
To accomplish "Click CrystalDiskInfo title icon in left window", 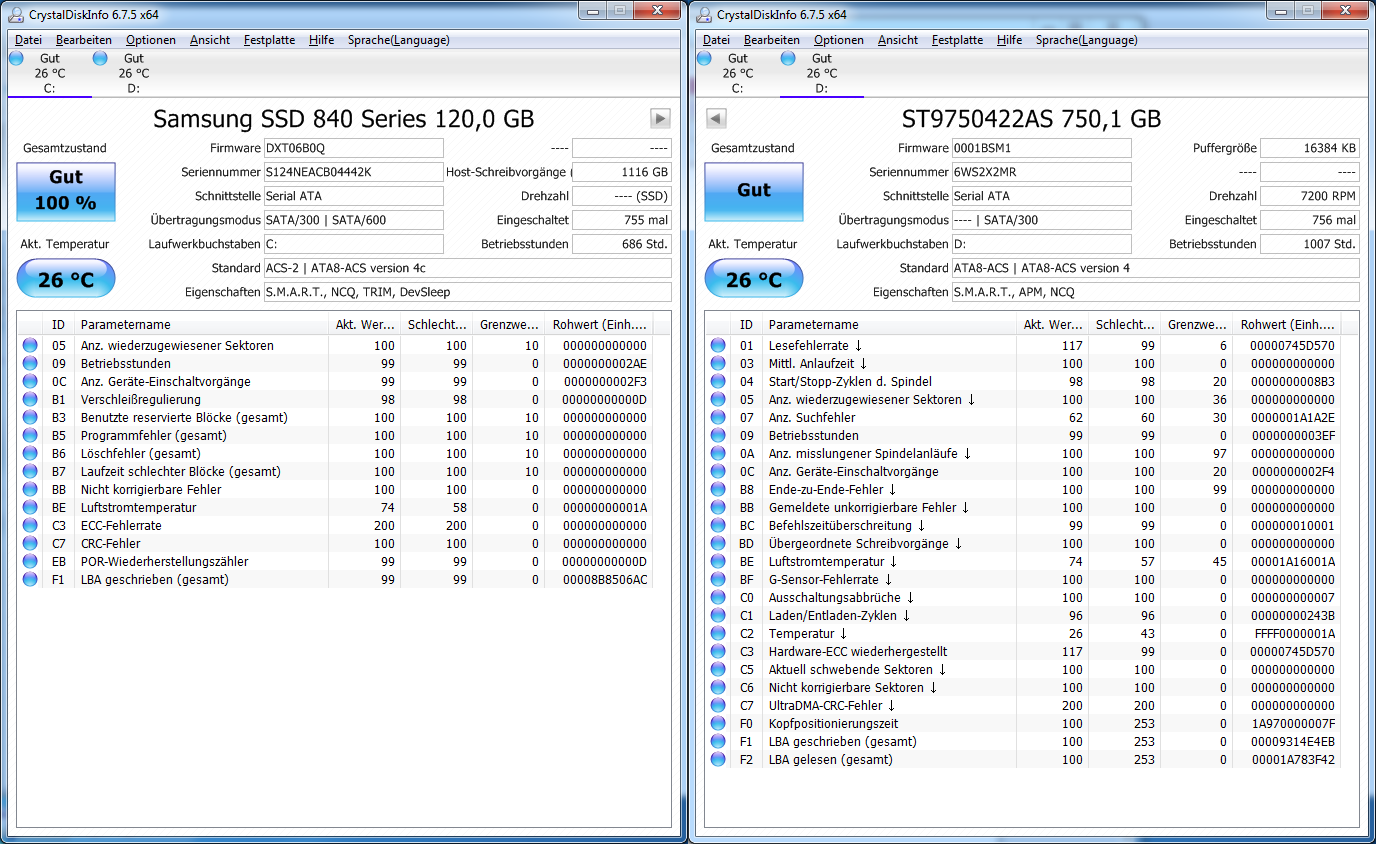I will point(16,14).
